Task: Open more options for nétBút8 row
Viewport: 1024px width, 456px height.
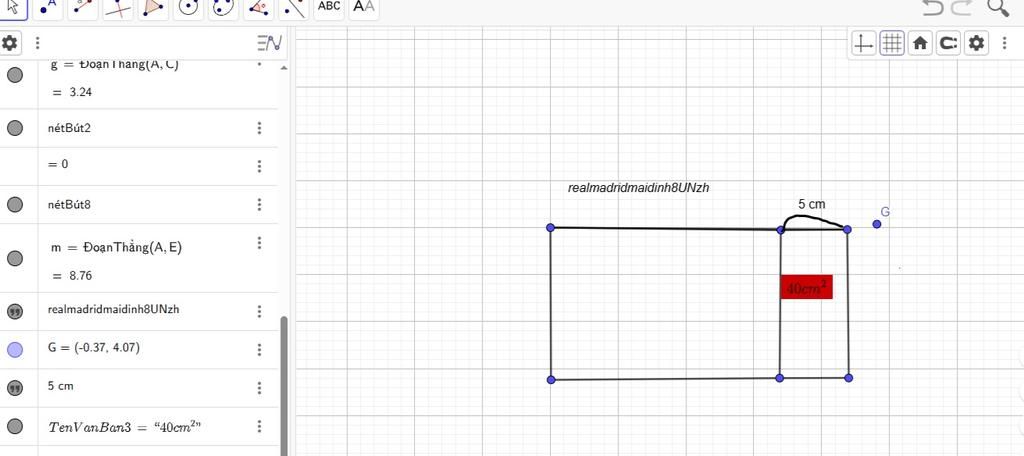Action: point(259,205)
